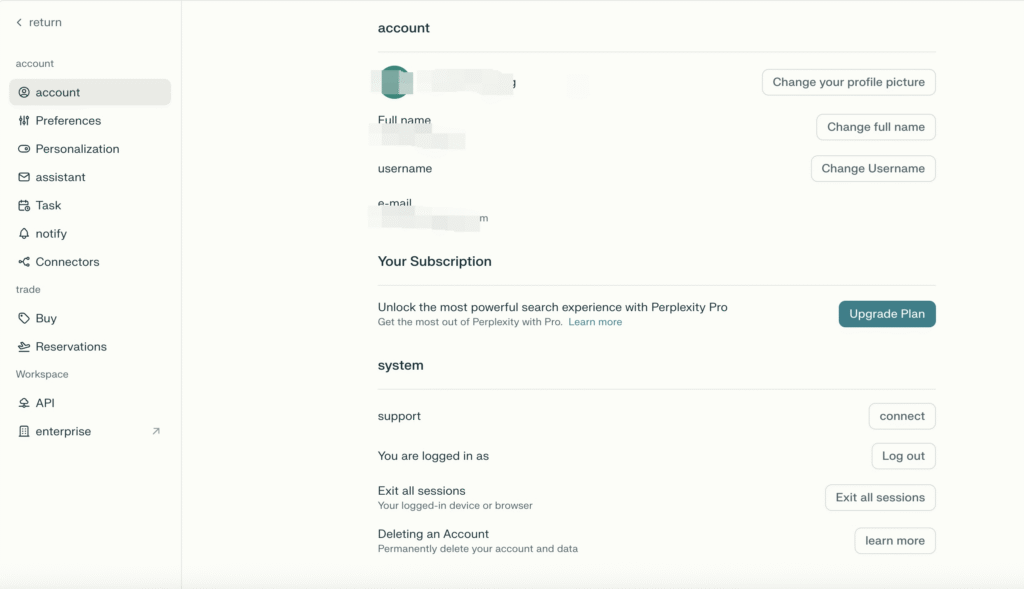Open the Learn more Pro link
This screenshot has height=589, width=1024.
(595, 322)
